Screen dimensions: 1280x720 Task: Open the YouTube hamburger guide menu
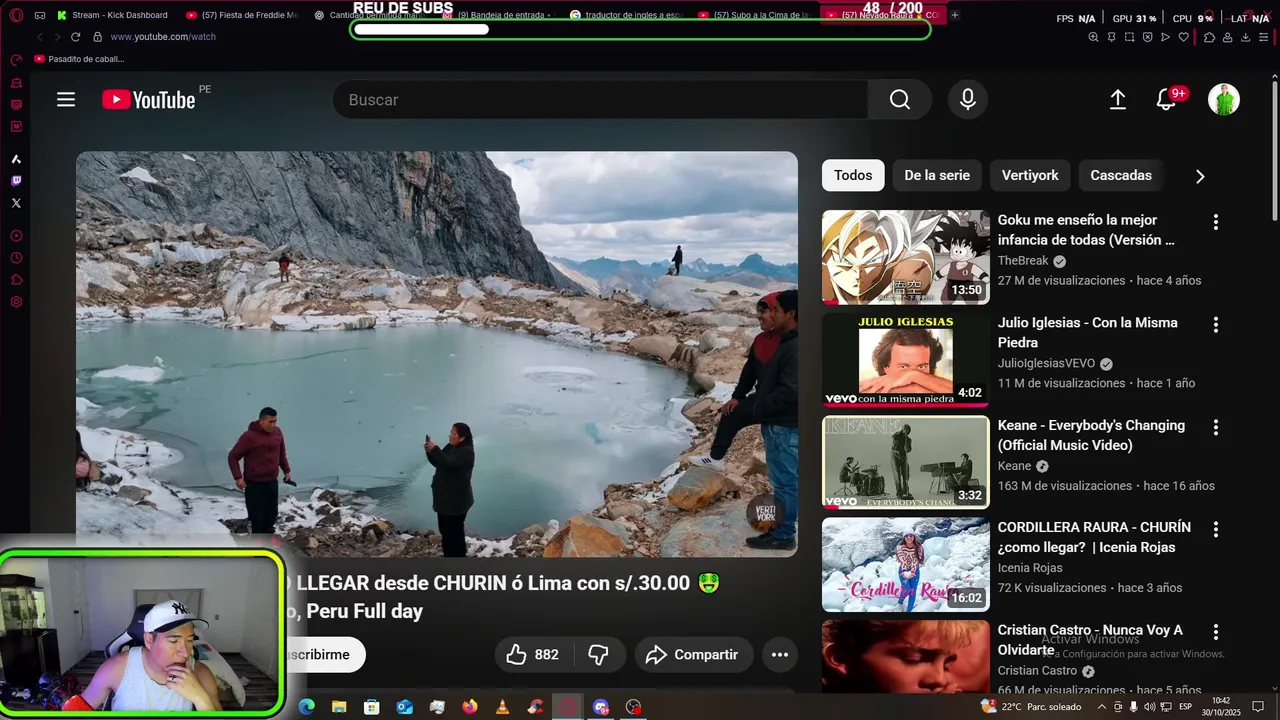(66, 99)
